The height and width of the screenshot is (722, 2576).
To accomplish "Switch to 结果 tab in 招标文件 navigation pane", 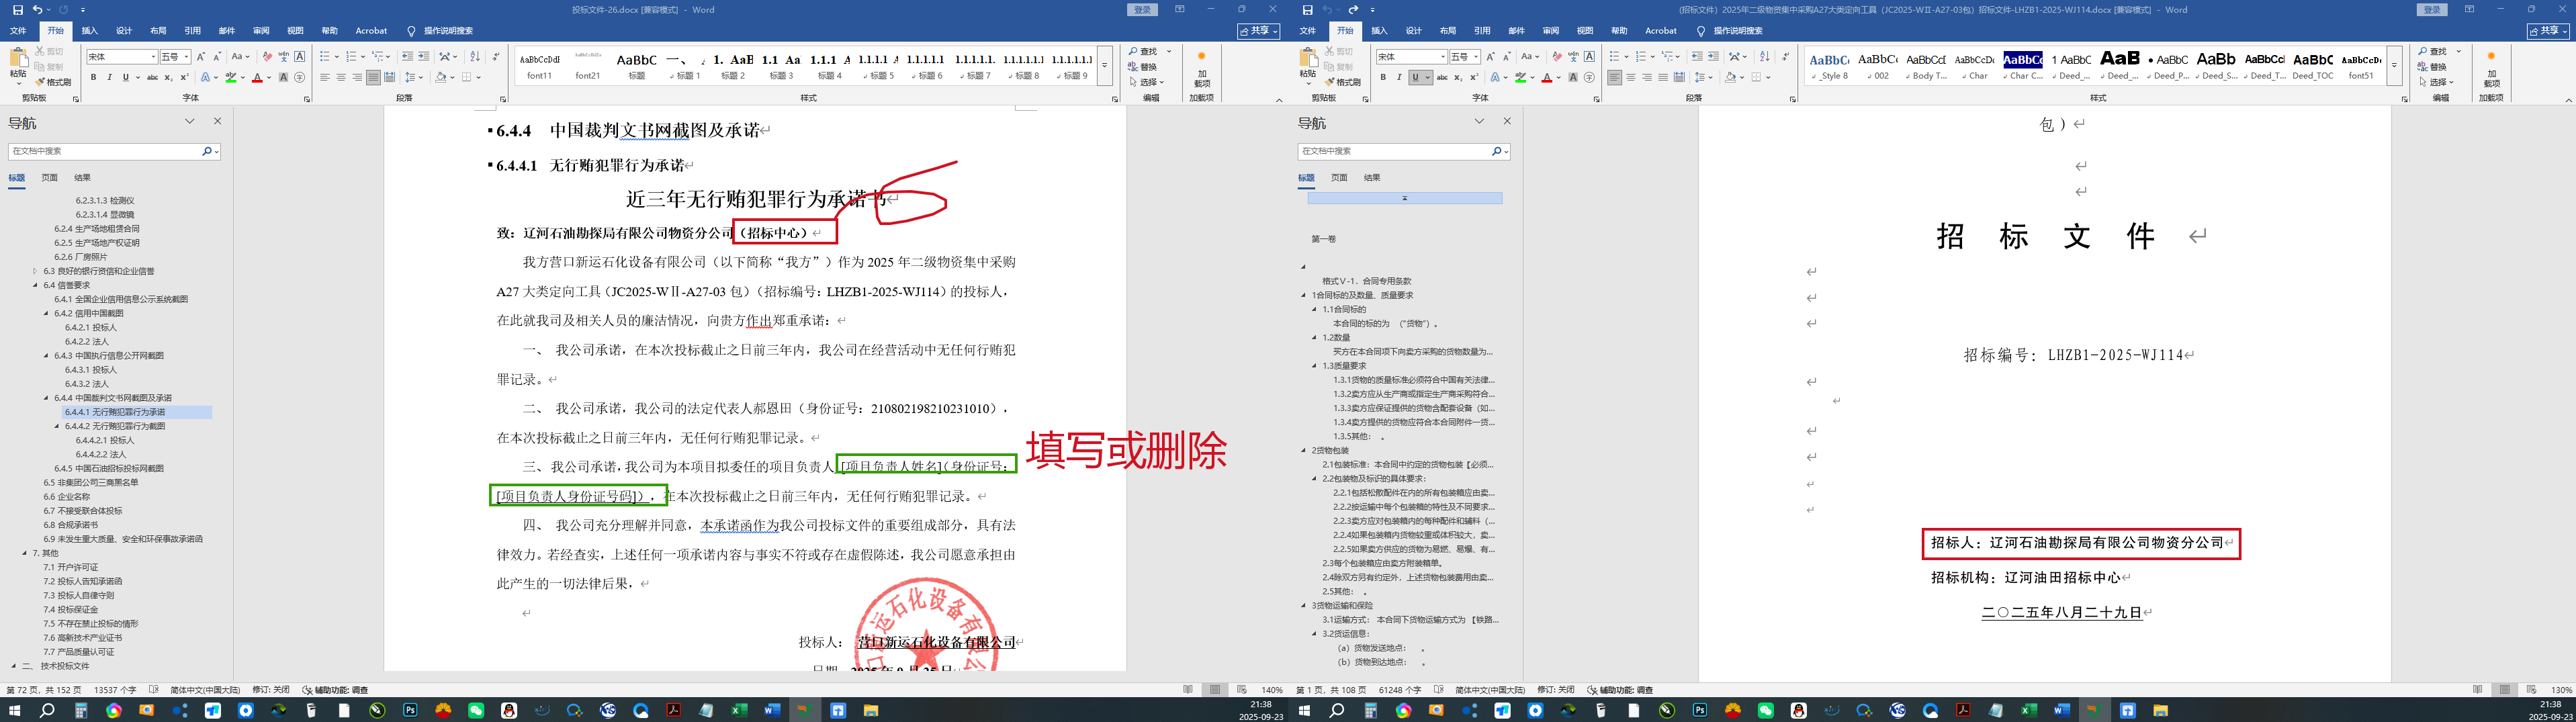I will (1372, 178).
